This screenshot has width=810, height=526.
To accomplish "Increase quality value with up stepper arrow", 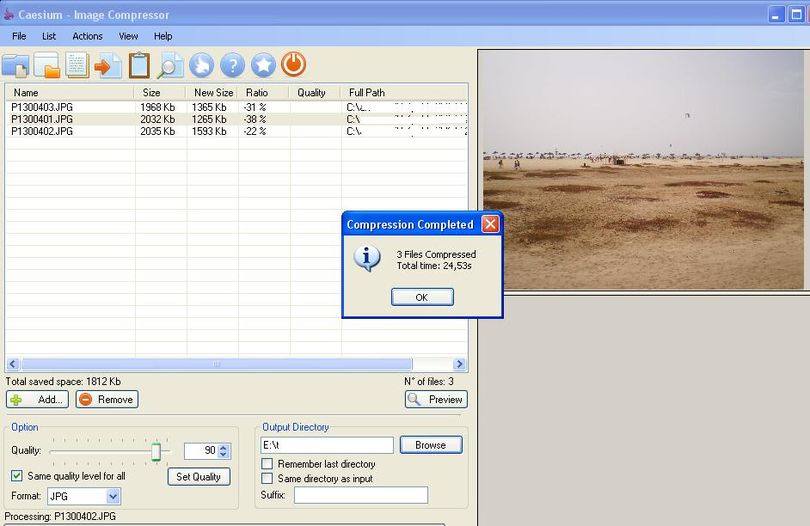I will 223,447.
